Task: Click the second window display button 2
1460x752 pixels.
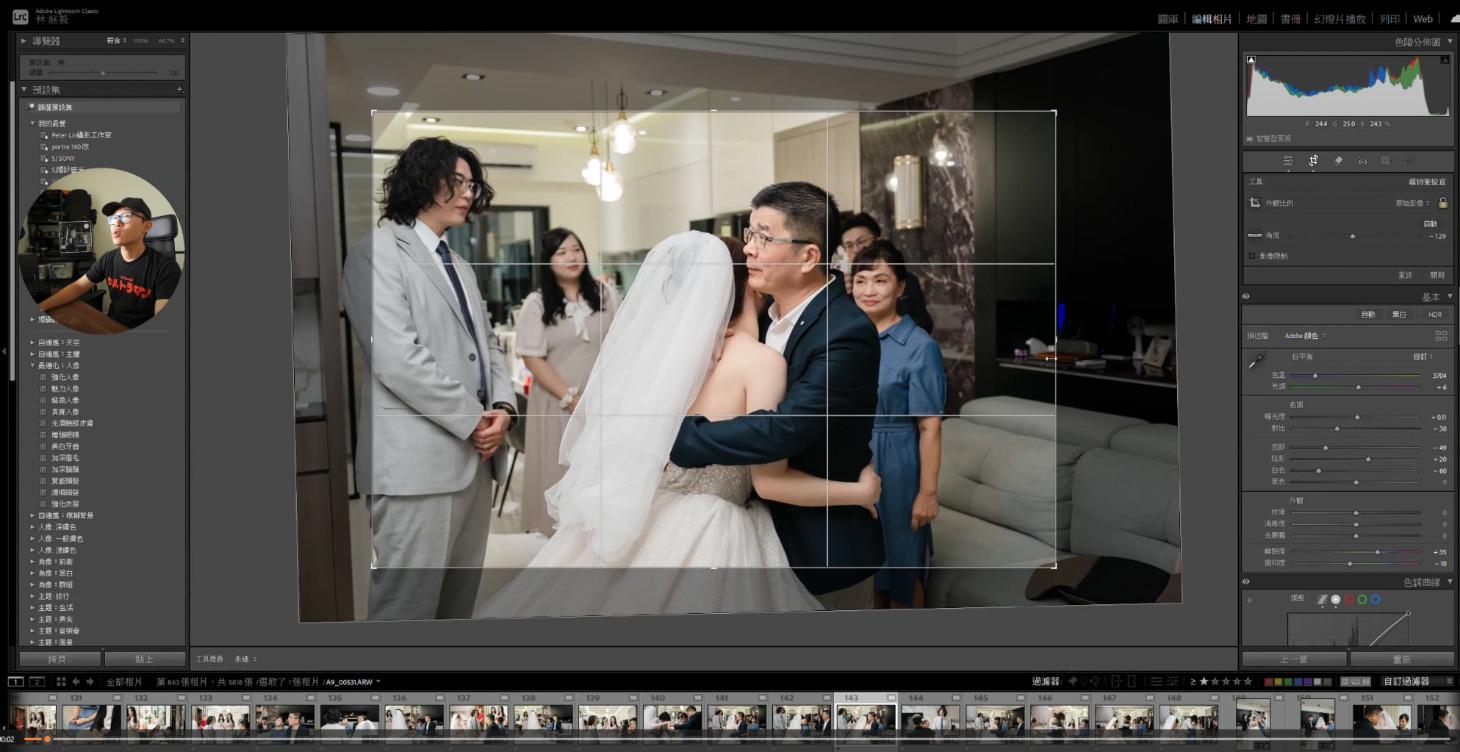Action: tap(36, 682)
